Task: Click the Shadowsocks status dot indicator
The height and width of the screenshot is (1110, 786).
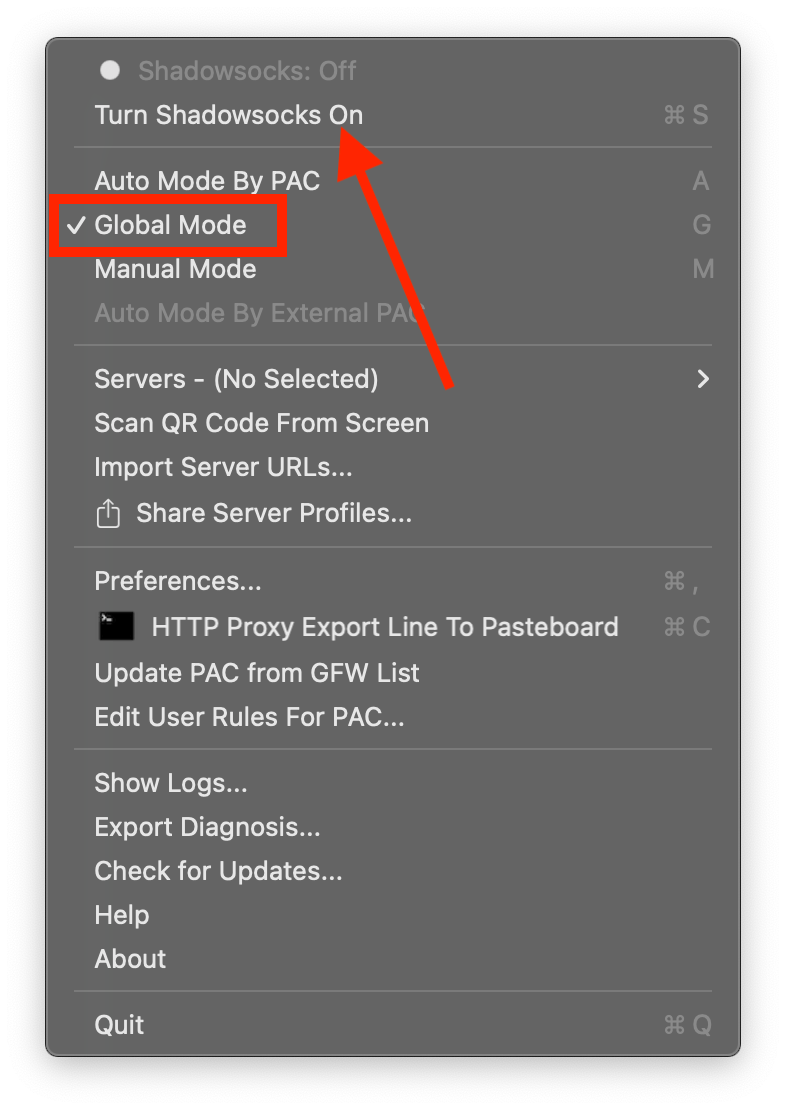Action: click(110, 70)
